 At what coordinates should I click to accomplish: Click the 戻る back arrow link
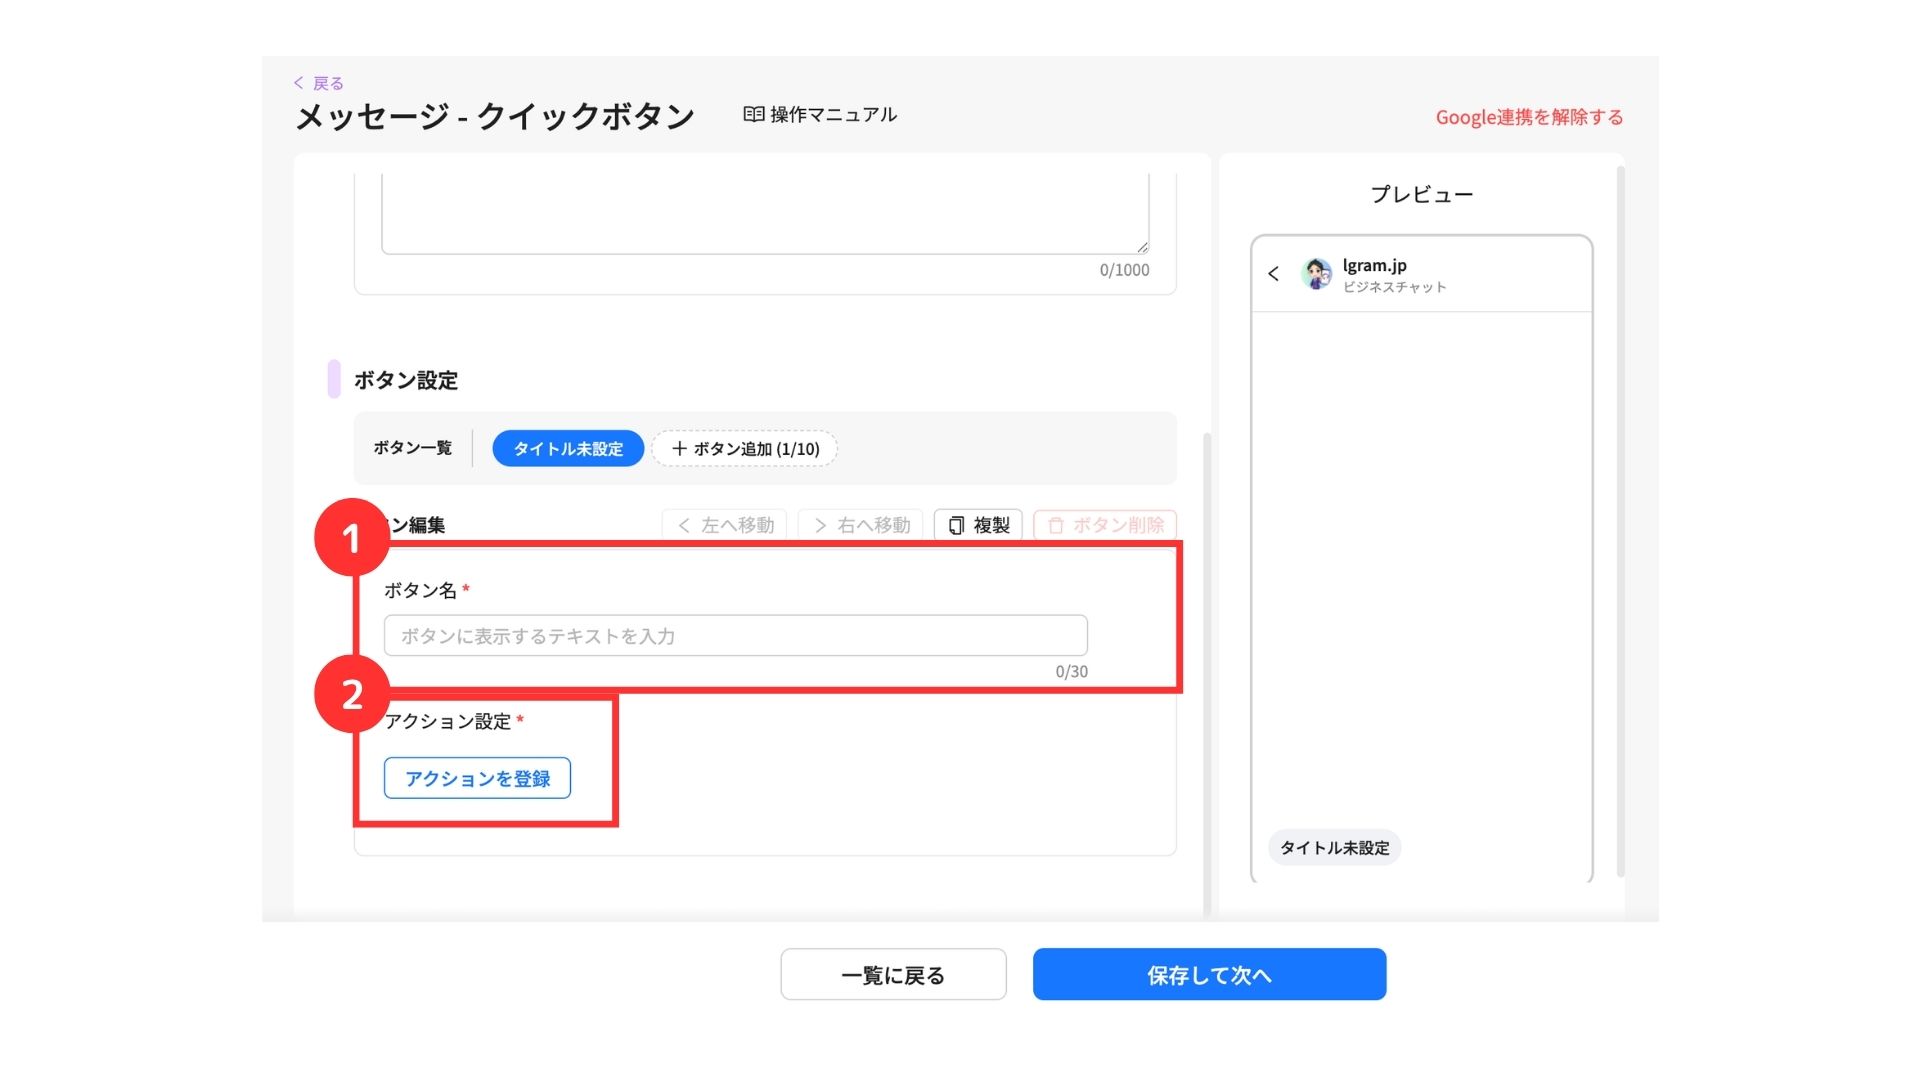(319, 83)
